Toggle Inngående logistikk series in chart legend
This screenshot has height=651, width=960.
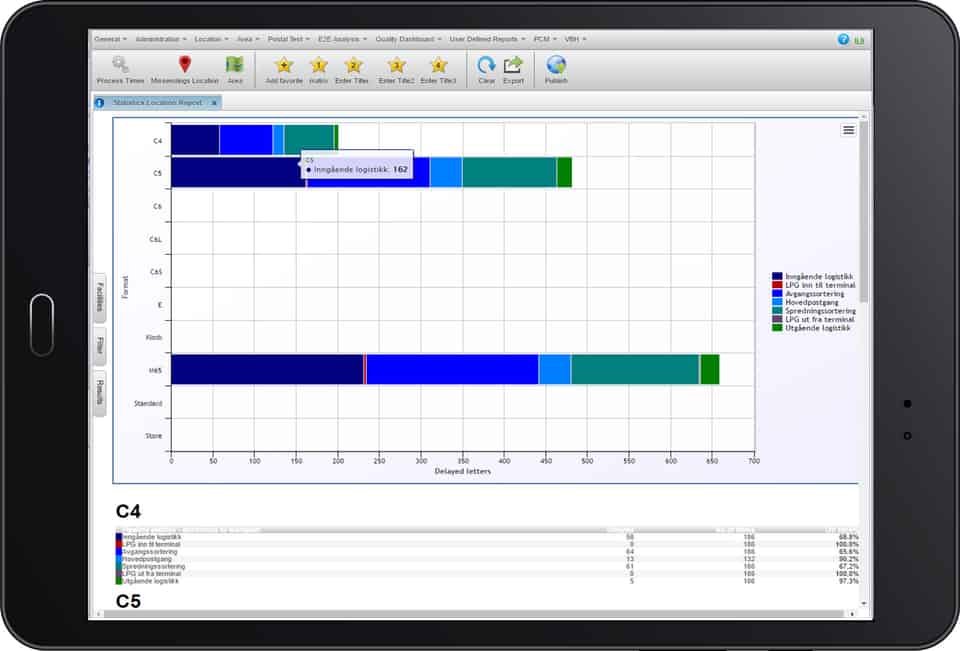(x=812, y=277)
